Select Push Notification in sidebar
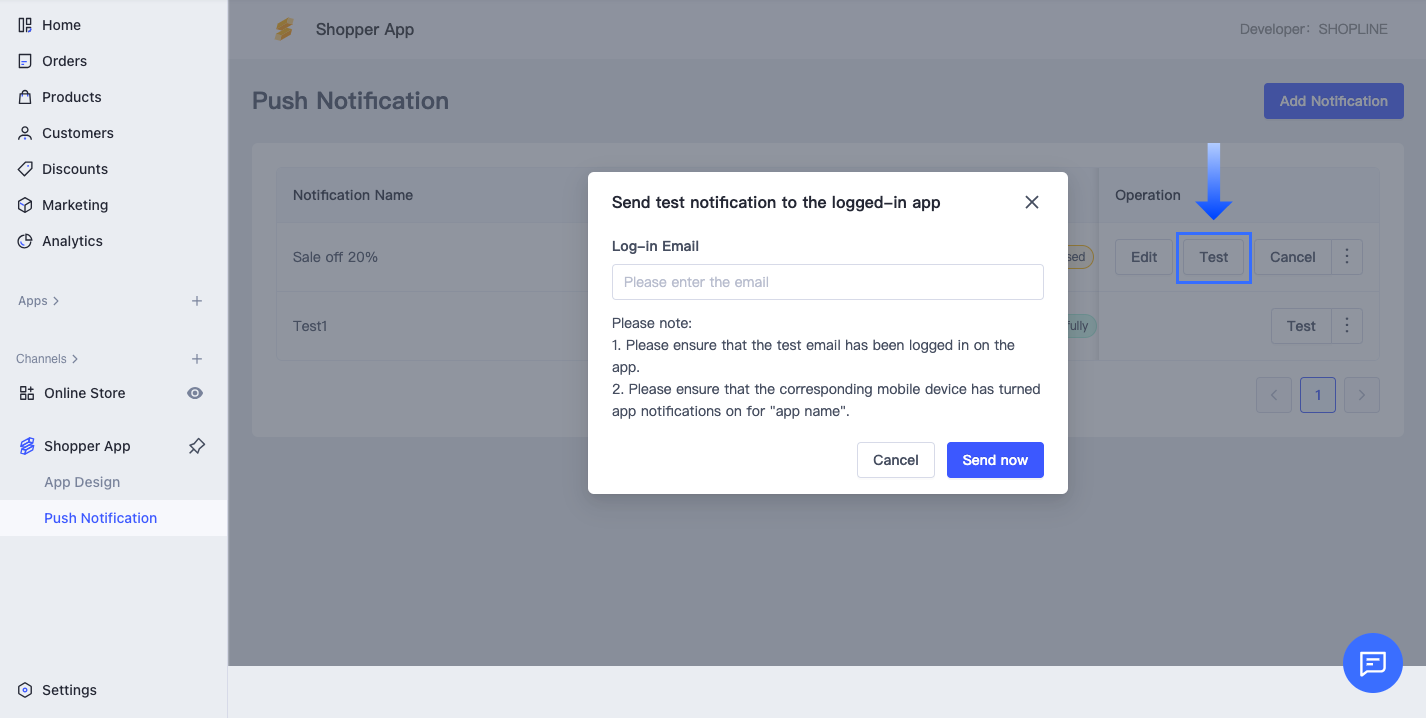This screenshot has width=1426, height=718. click(x=100, y=518)
